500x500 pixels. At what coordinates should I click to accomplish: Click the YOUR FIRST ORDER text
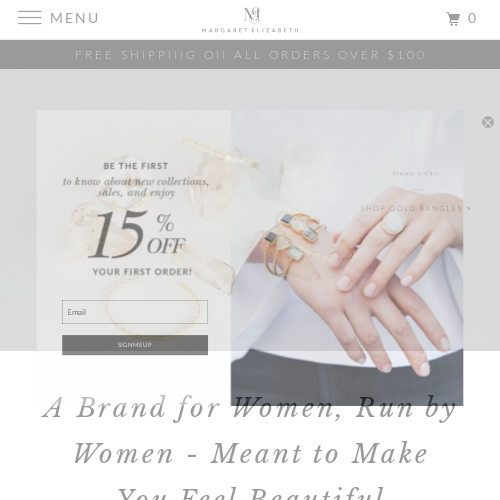[x=142, y=272]
